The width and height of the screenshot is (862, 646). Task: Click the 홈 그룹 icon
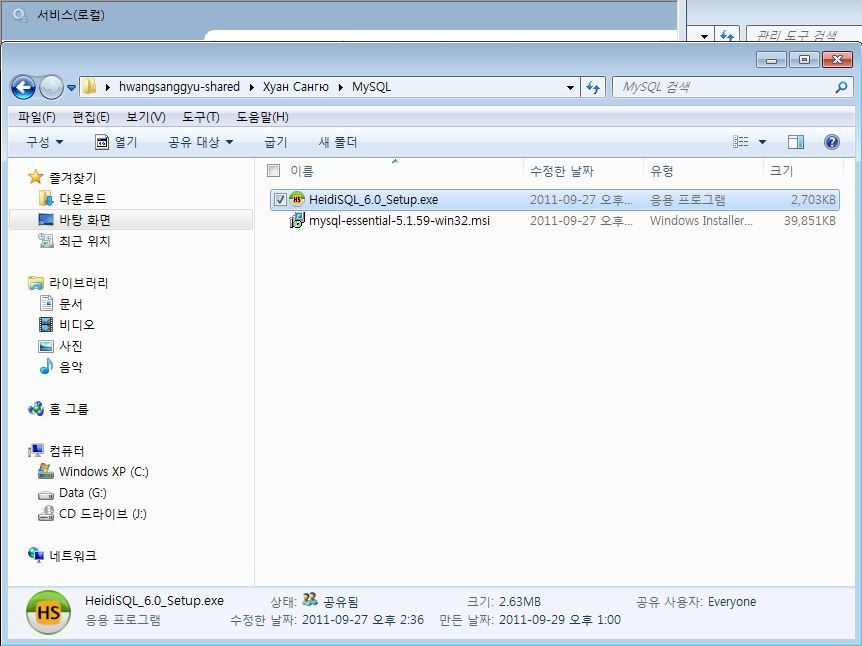tap(35, 408)
